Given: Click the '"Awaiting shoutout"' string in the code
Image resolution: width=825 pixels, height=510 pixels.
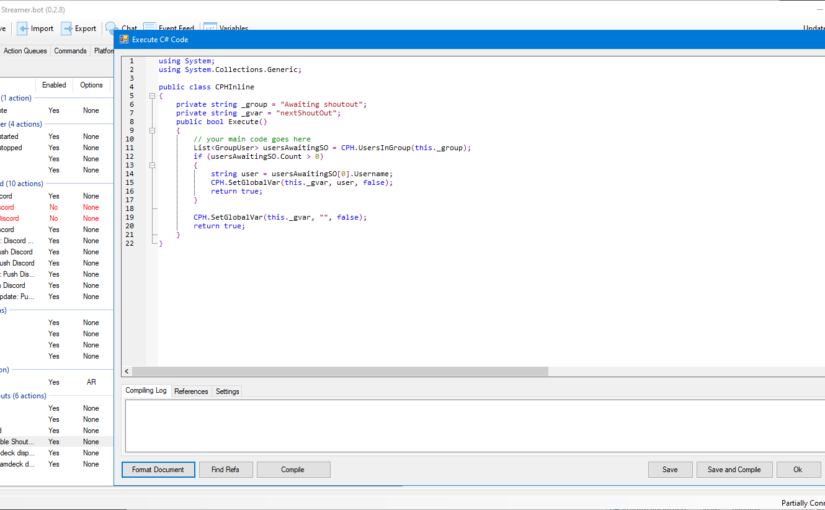Looking at the screenshot, I should tap(322, 104).
